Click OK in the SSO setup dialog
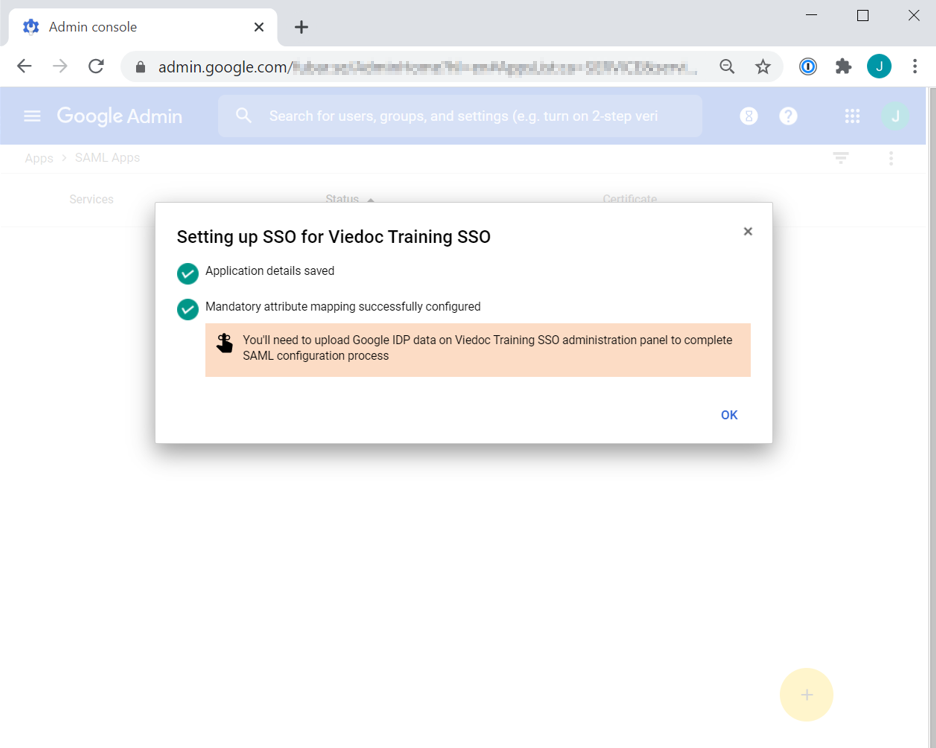The image size is (936, 748). (729, 415)
